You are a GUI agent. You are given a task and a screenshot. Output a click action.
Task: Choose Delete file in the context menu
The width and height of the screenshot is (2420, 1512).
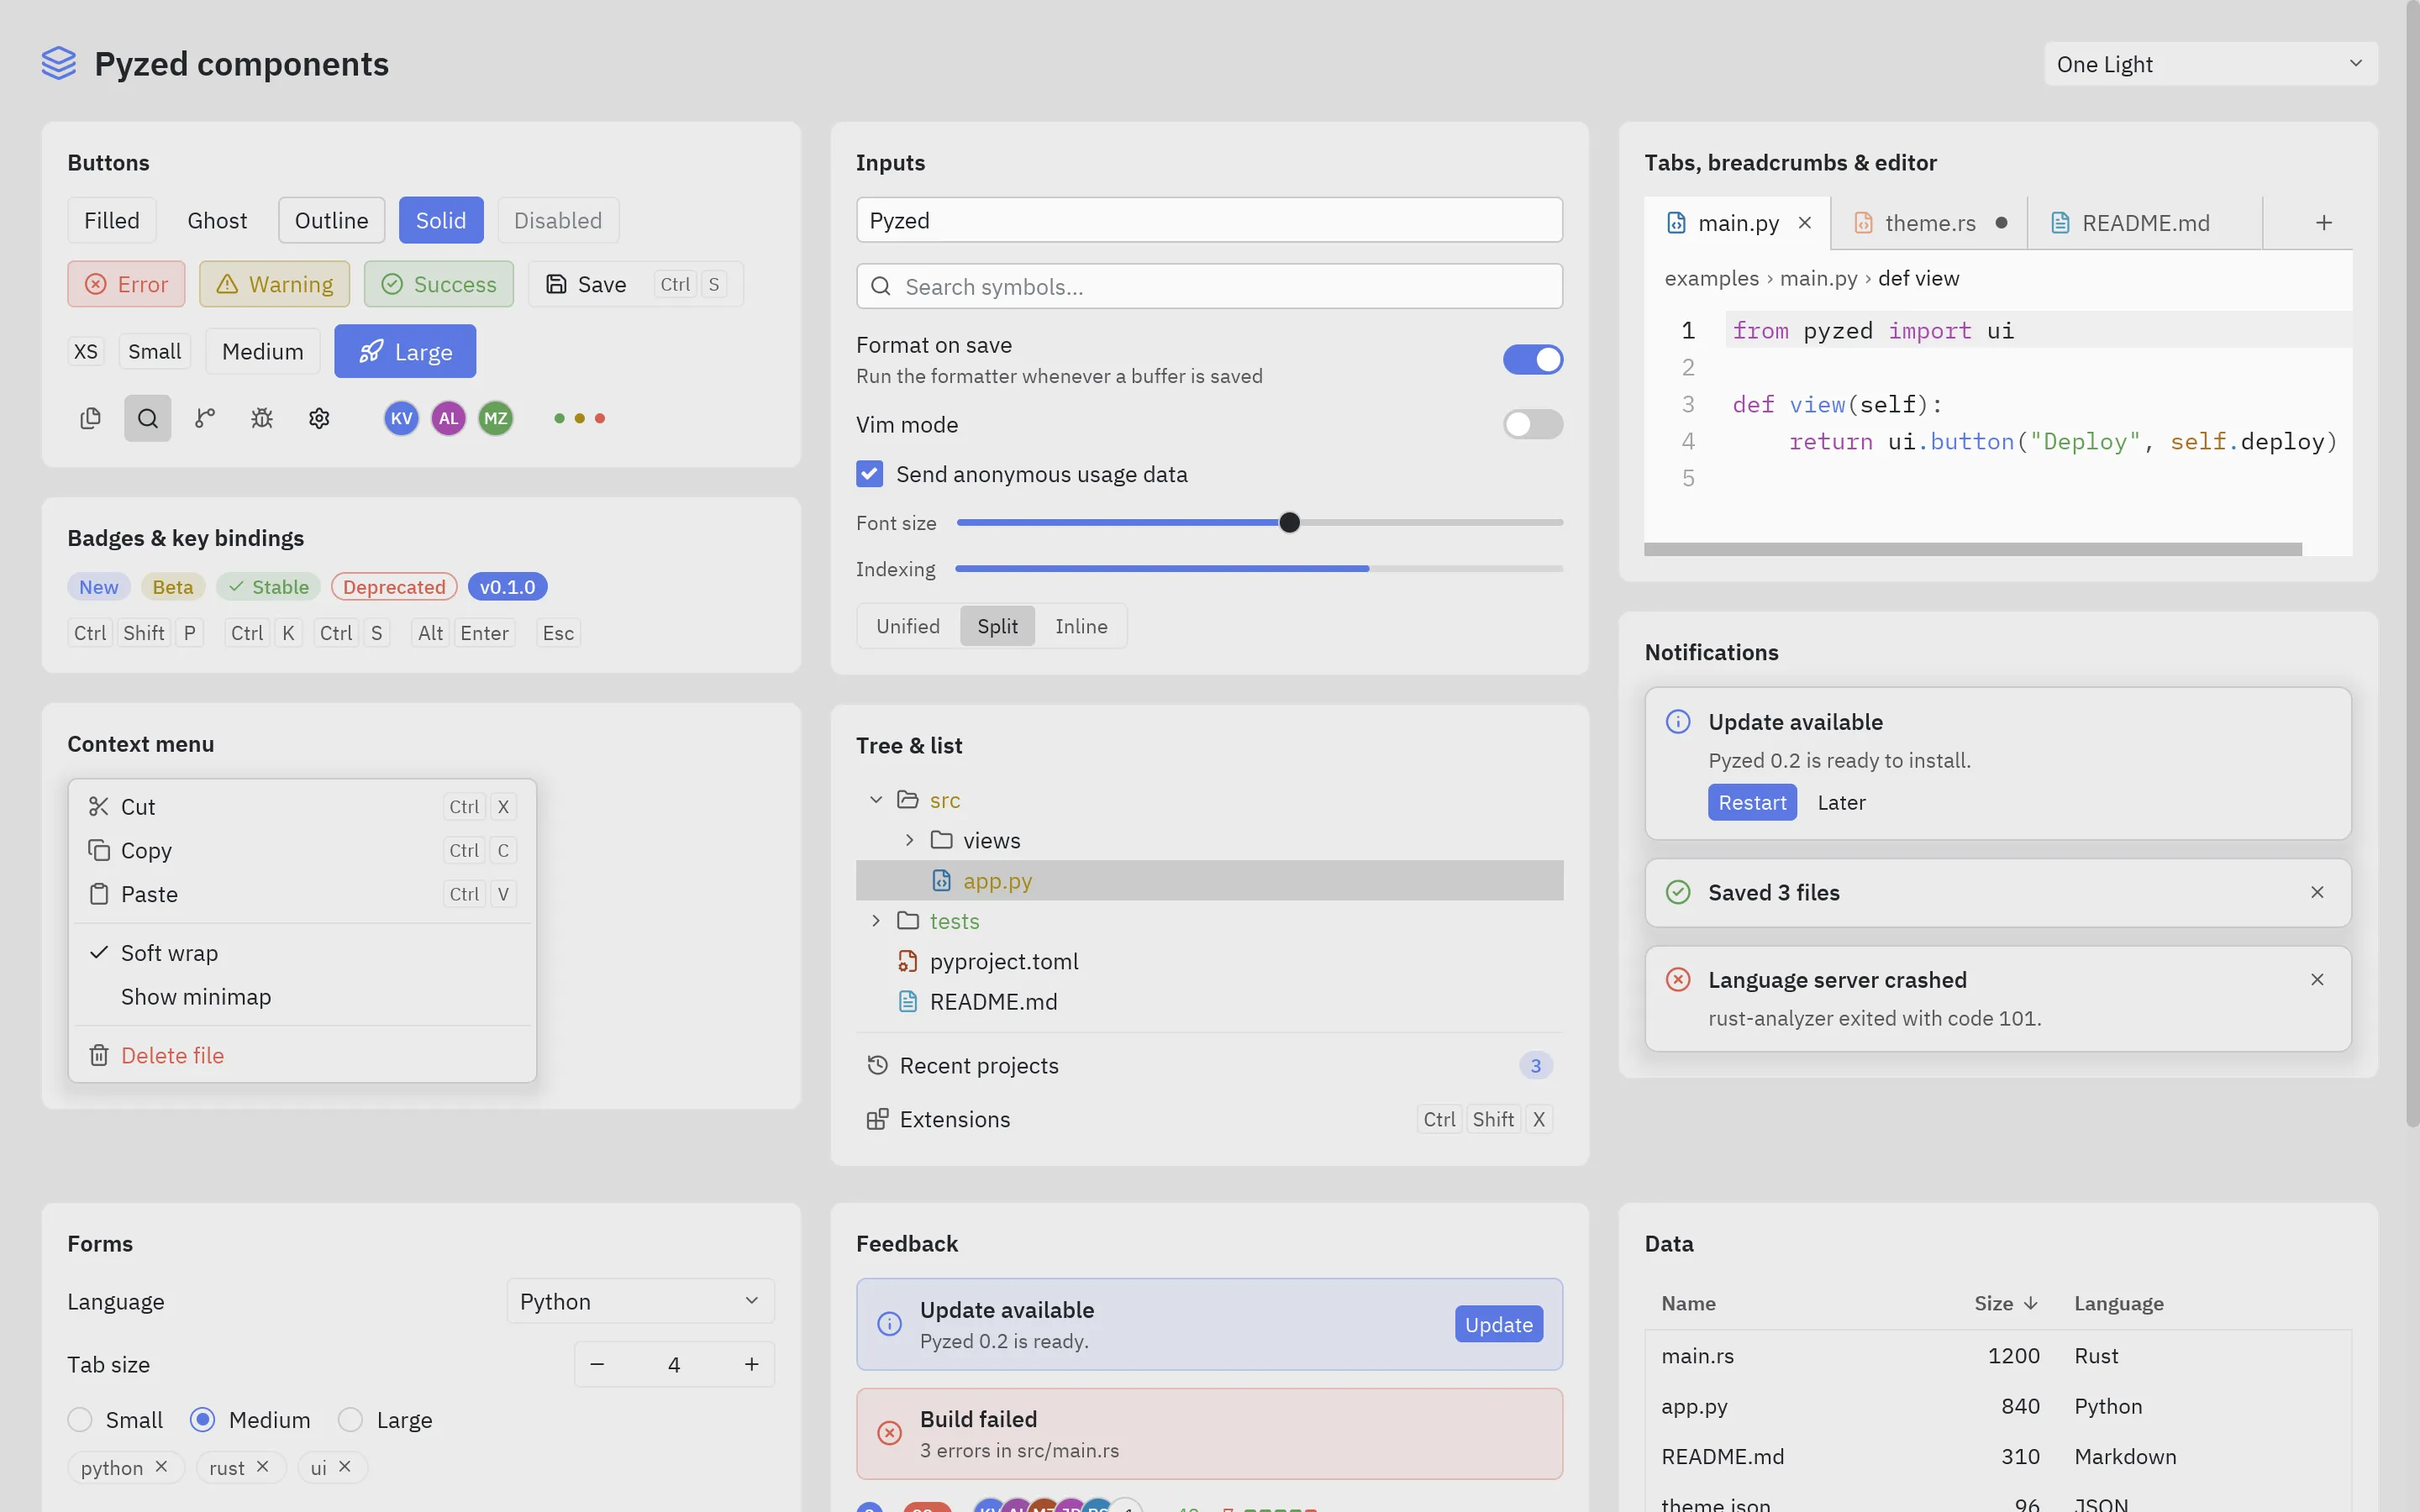302,1055
